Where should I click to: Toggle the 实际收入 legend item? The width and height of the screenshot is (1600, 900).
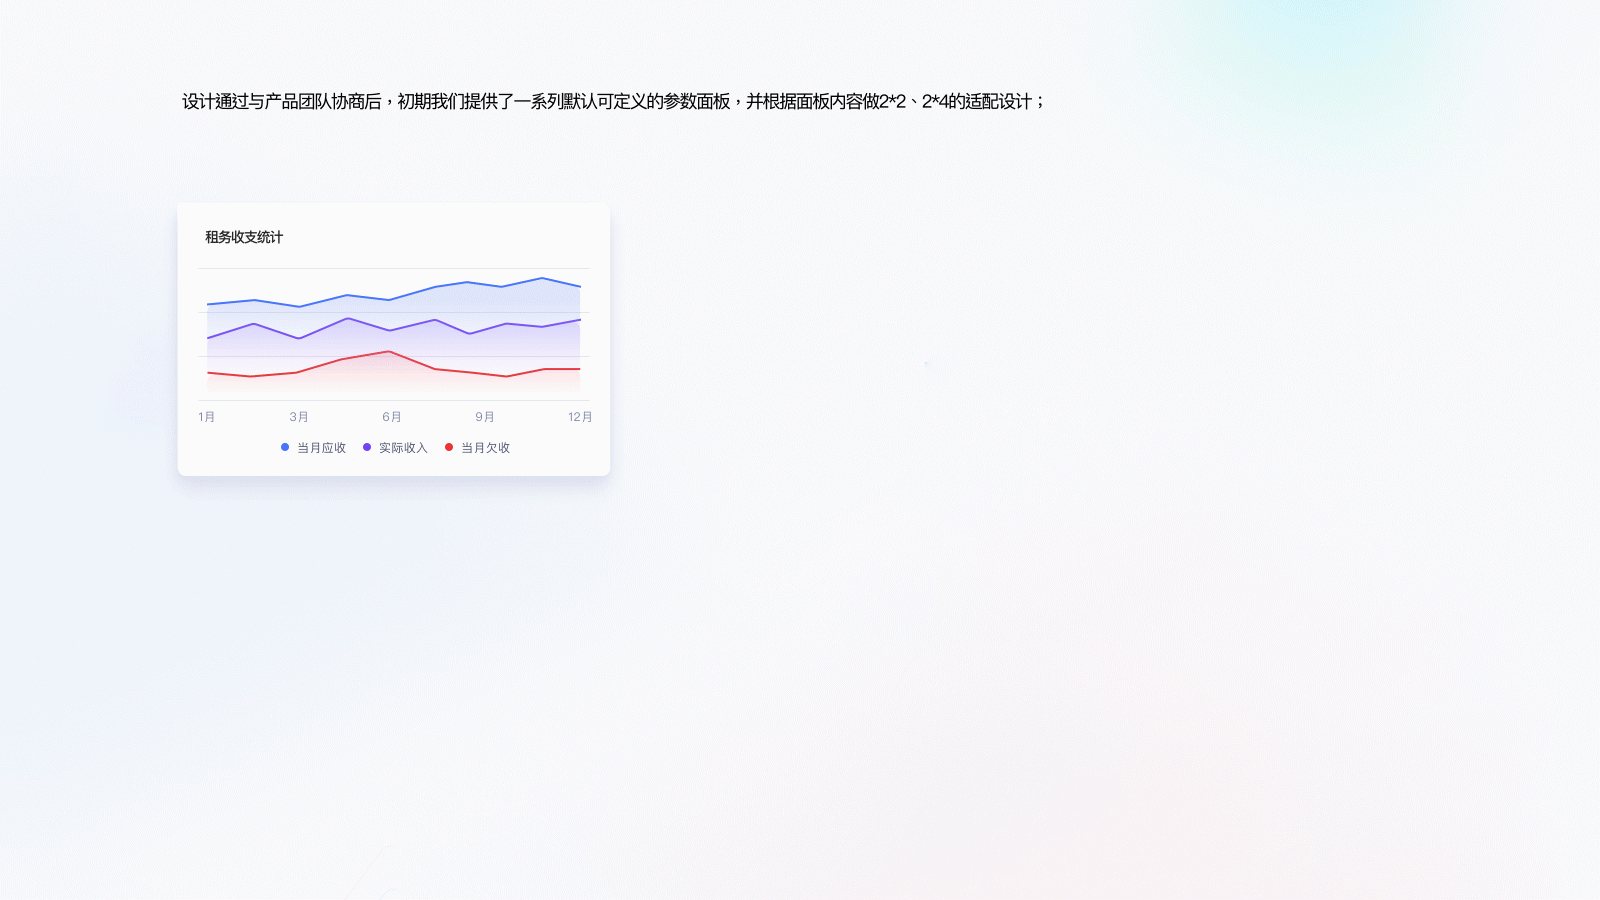coord(395,448)
